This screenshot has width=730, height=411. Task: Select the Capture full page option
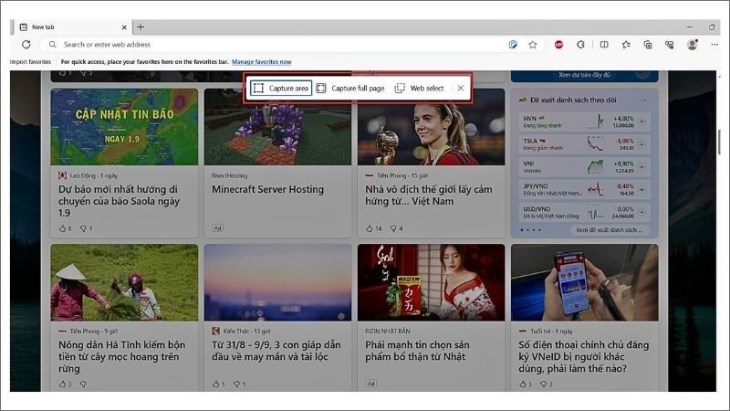tap(350, 88)
